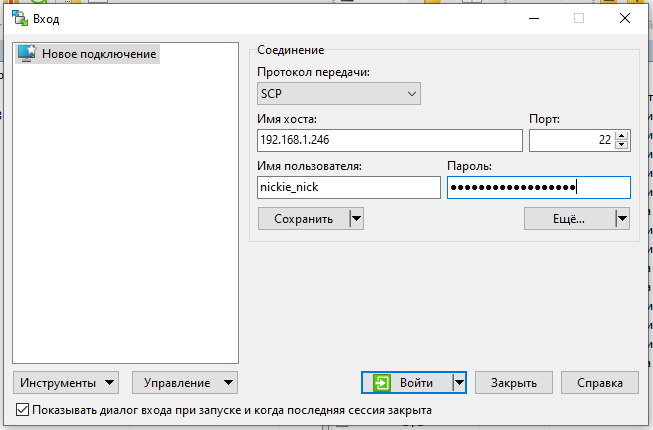Select the Новое подключение computer icon

point(27,53)
